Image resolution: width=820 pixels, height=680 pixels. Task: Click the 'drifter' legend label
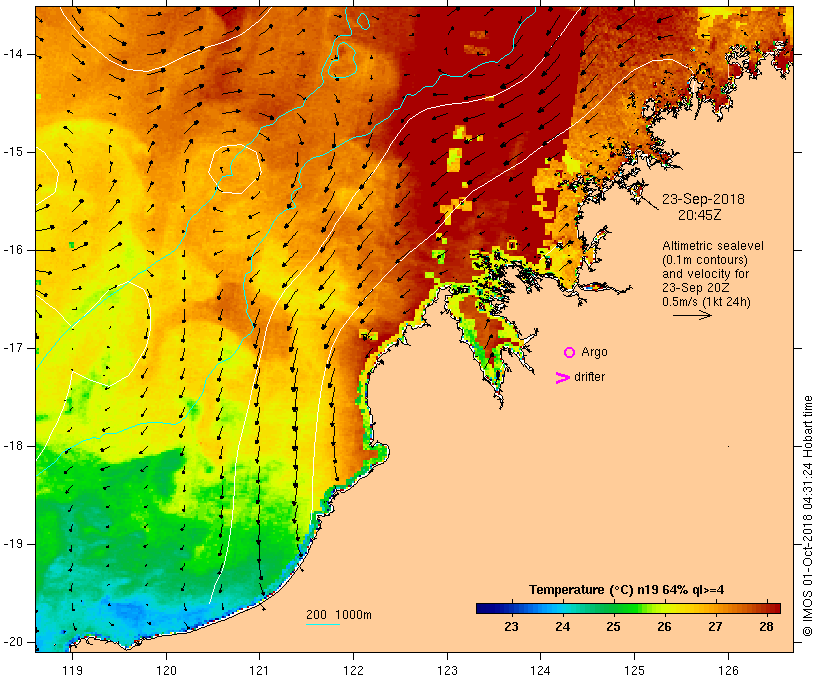tap(589, 377)
